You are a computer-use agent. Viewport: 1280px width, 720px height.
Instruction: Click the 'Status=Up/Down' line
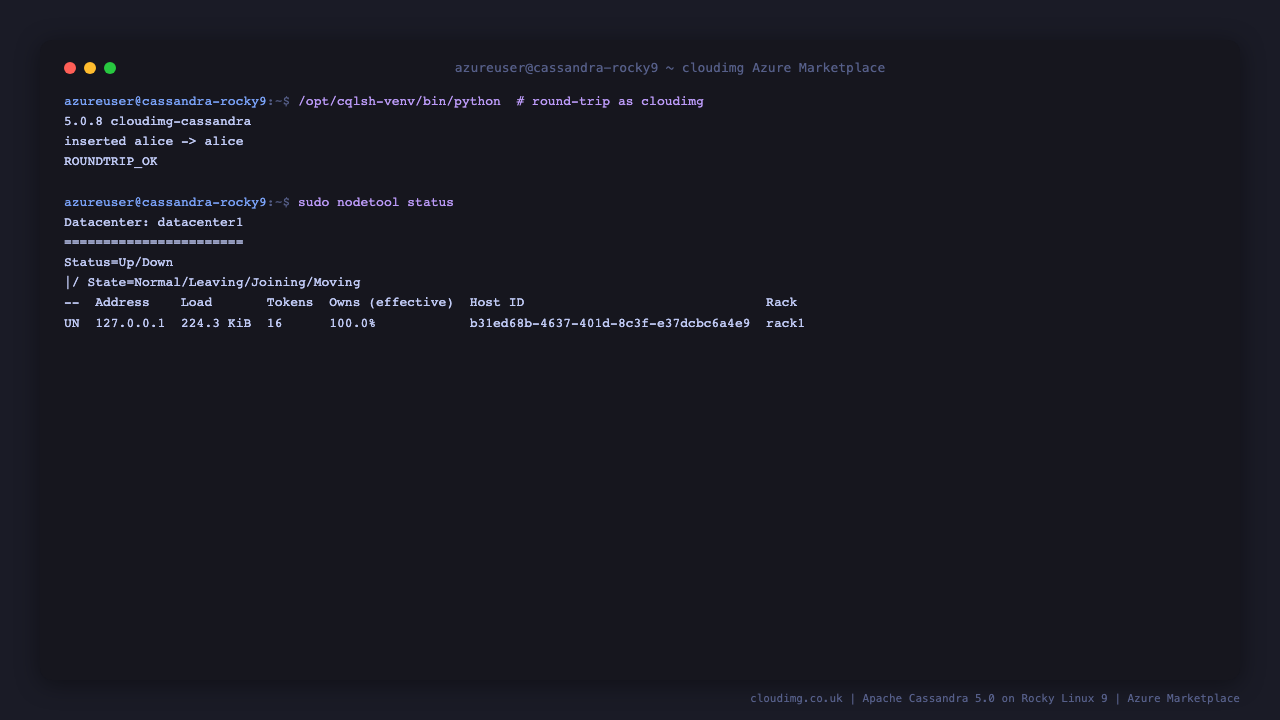pyautogui.click(x=118, y=262)
